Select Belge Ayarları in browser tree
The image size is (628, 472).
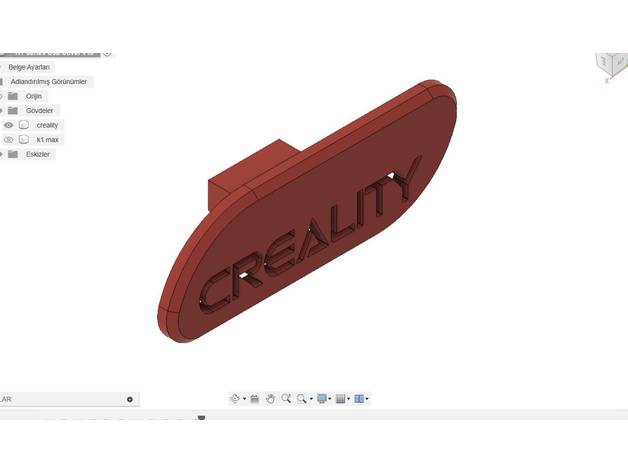(30, 67)
